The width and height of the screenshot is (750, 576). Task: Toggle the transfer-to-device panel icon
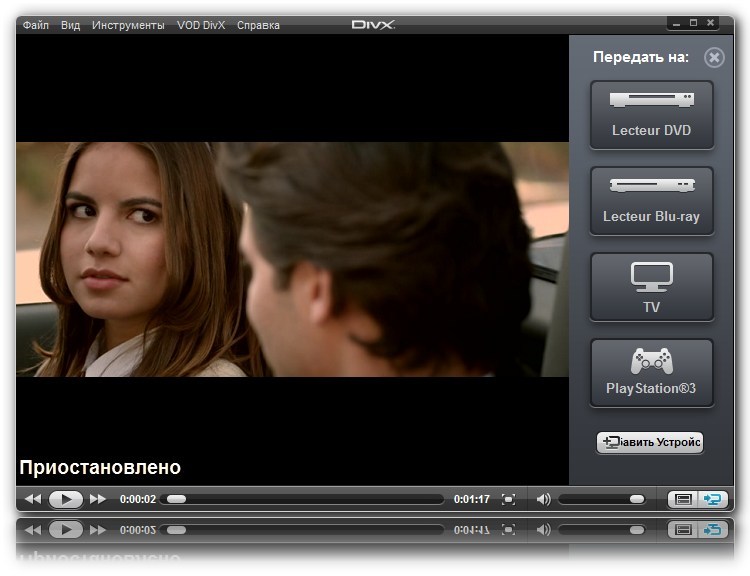713,499
